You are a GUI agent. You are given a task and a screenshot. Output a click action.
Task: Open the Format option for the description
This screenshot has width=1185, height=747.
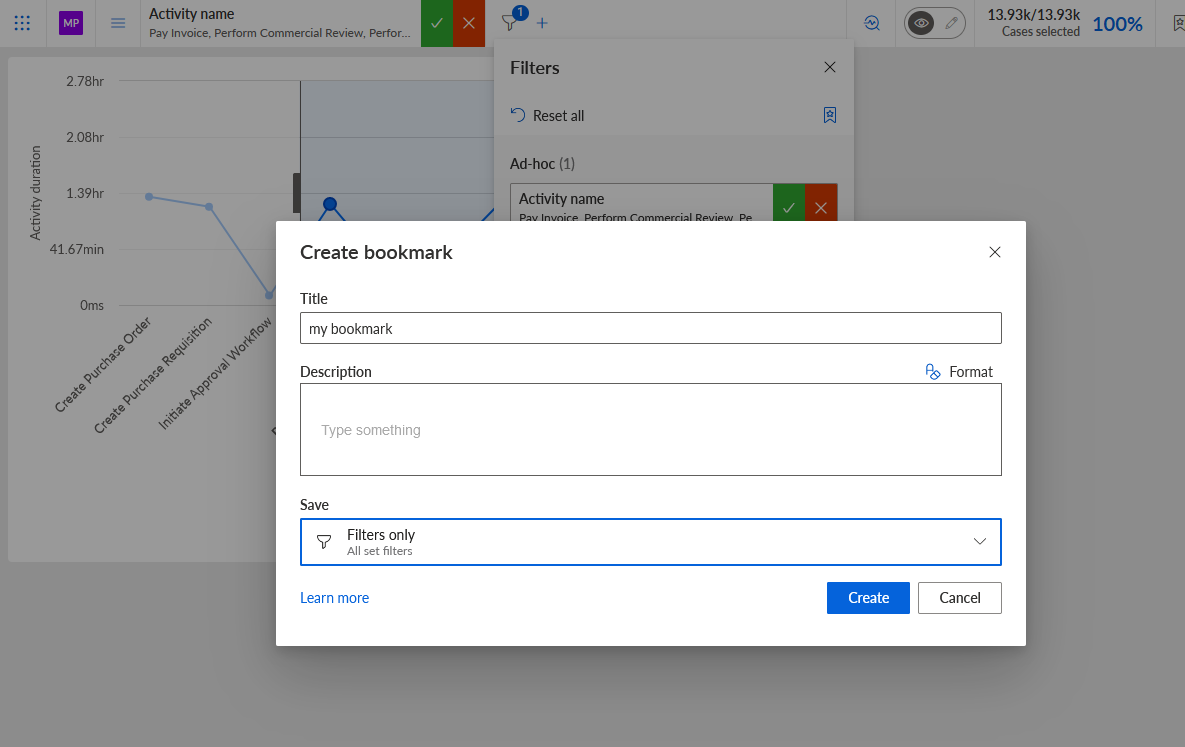pos(960,372)
